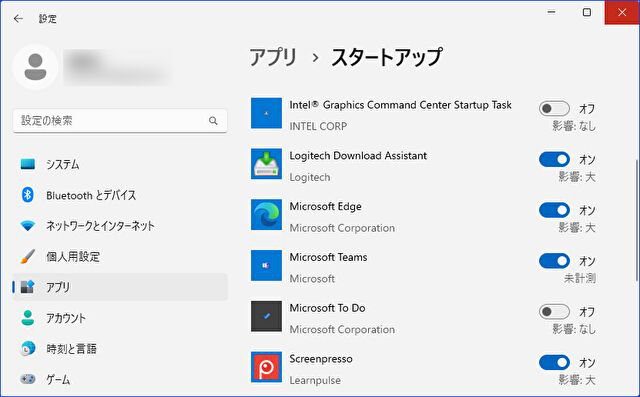640x397 pixels.
Task: Select アカウント in the sidebar
Action: (120, 318)
